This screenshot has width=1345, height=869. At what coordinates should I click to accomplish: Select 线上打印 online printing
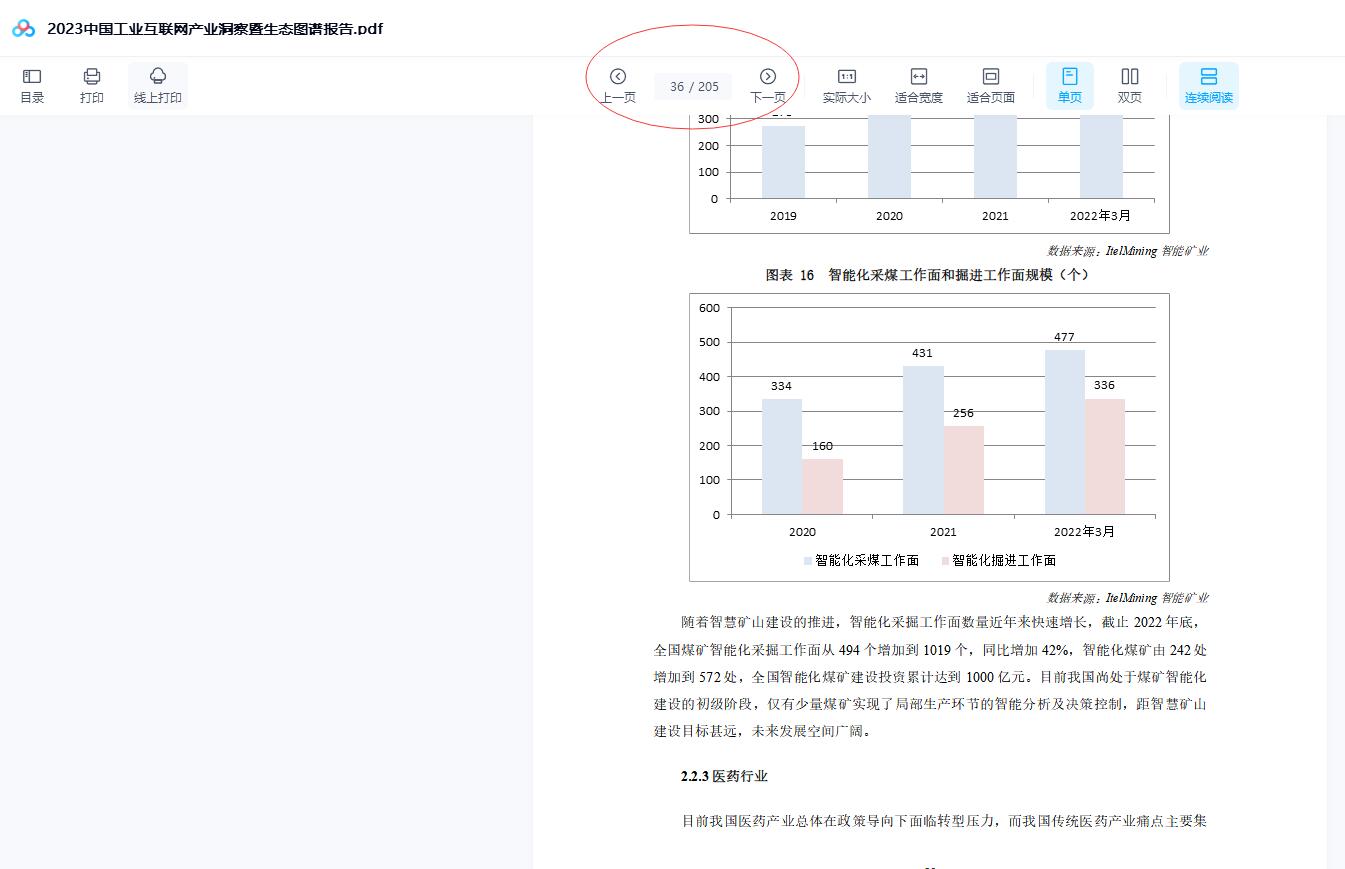tap(157, 84)
